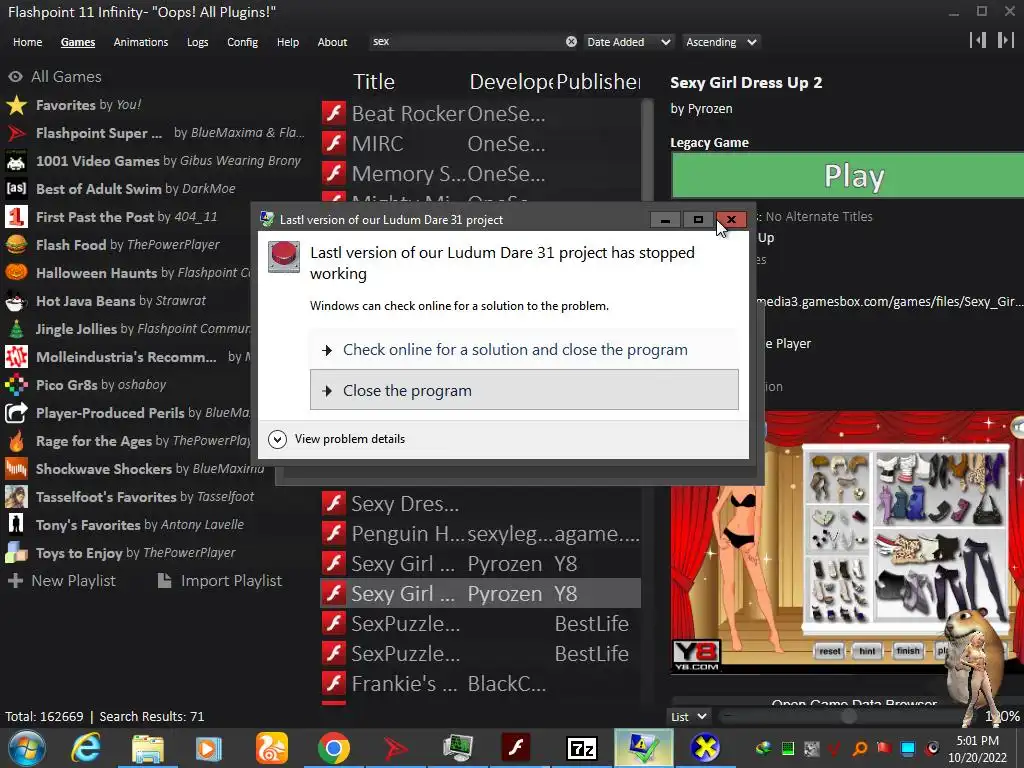1024x768 pixels.
Task: Open Flashpoint Super playlist arrow icon
Action: pyautogui.click(x=16, y=133)
